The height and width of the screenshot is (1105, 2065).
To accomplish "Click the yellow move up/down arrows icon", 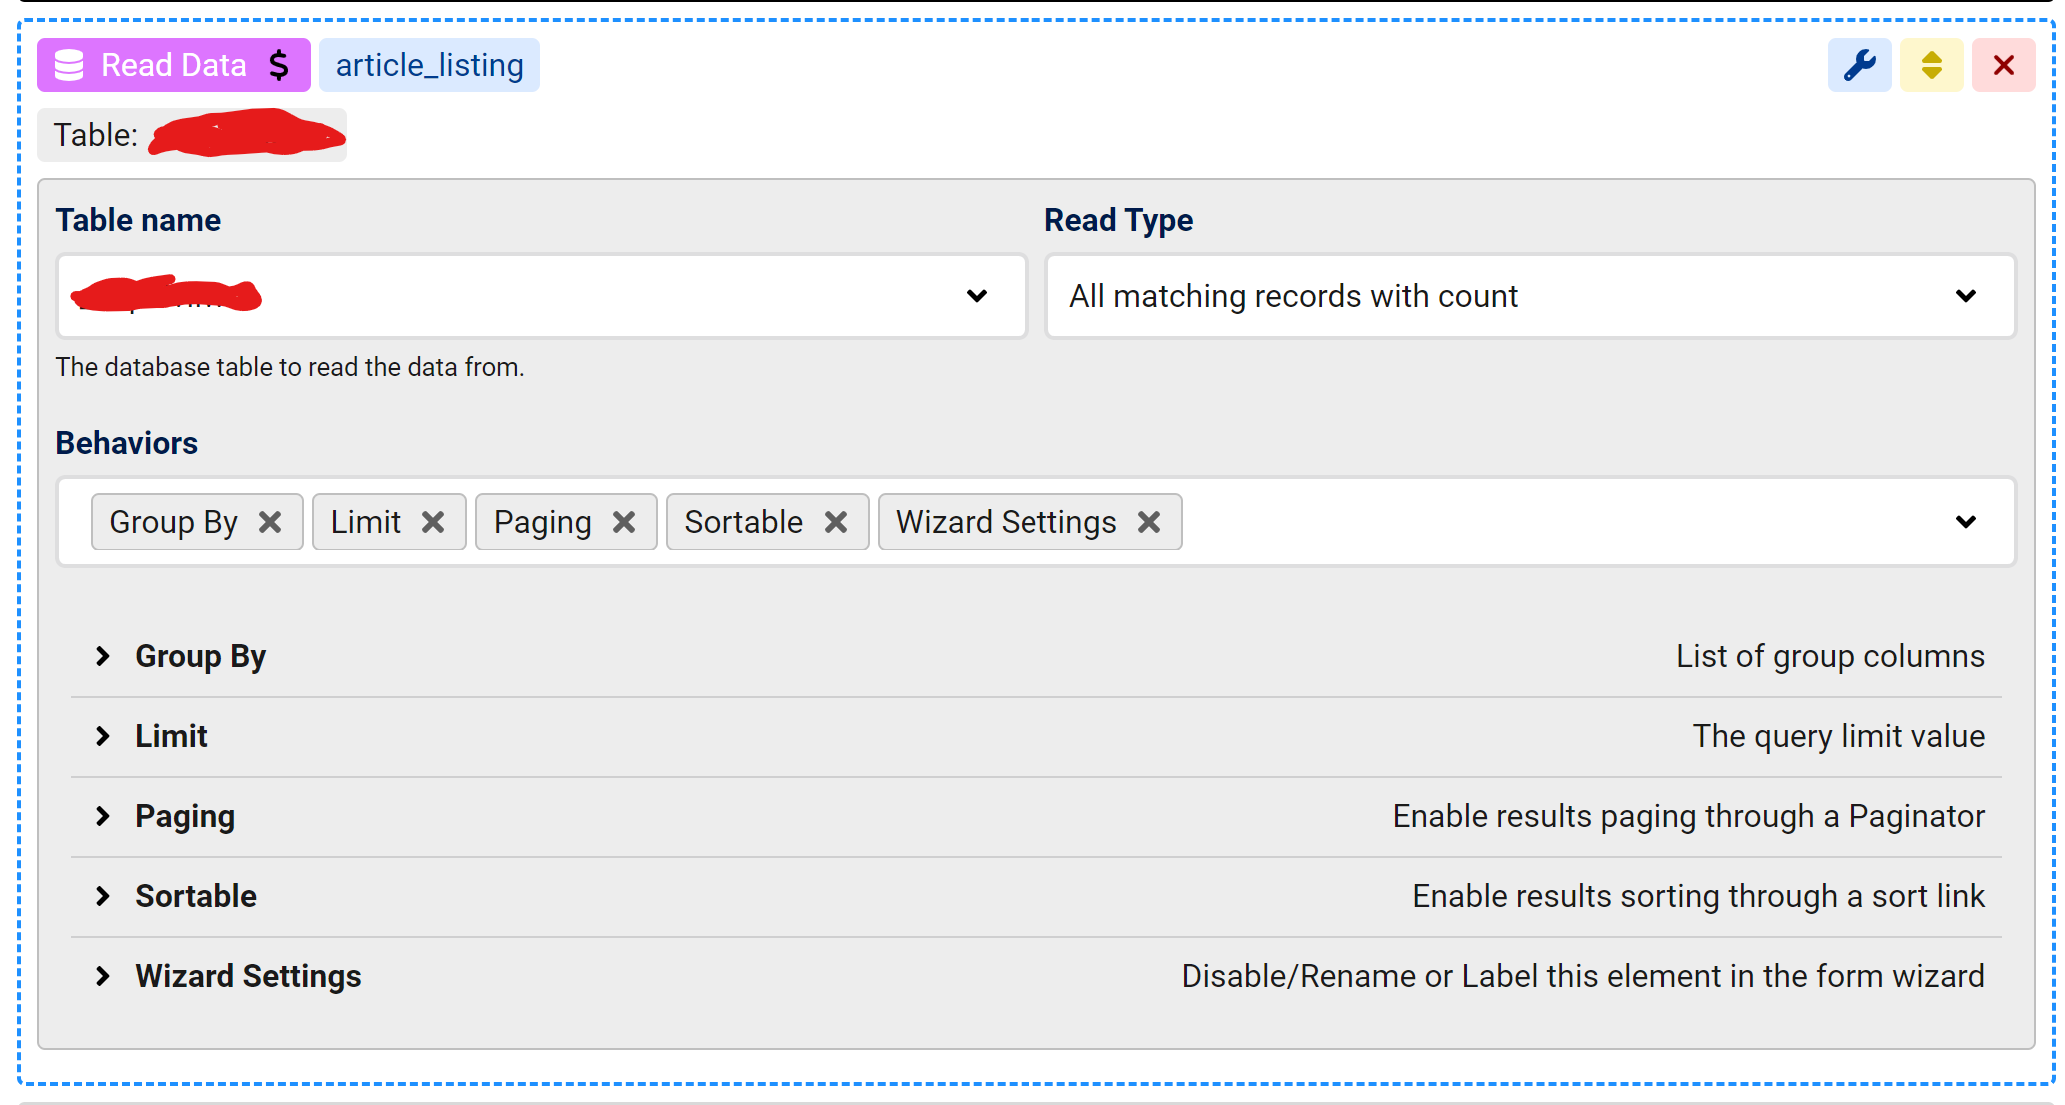I will [x=1931, y=66].
